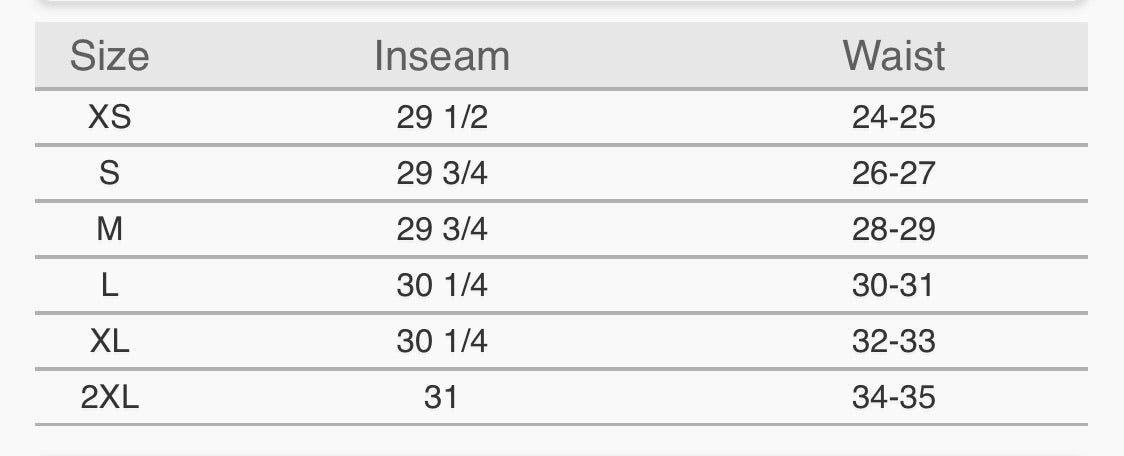Image resolution: width=1124 pixels, height=456 pixels.
Task: Click the 24-25 waist value
Action: [893, 118]
